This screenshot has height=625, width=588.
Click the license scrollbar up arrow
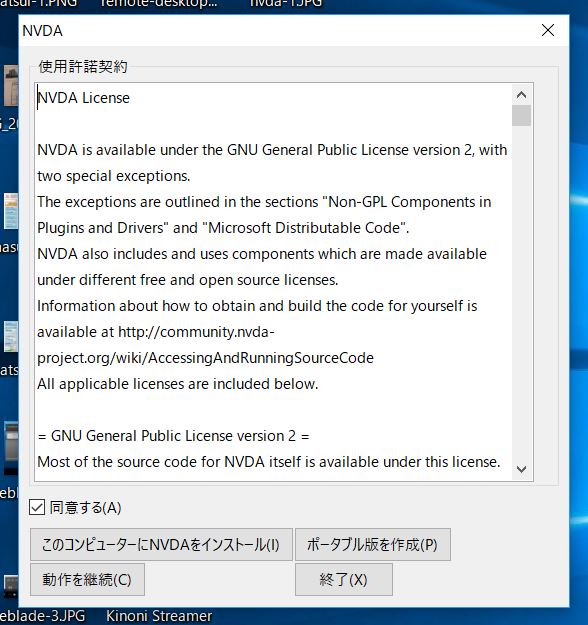(x=521, y=94)
